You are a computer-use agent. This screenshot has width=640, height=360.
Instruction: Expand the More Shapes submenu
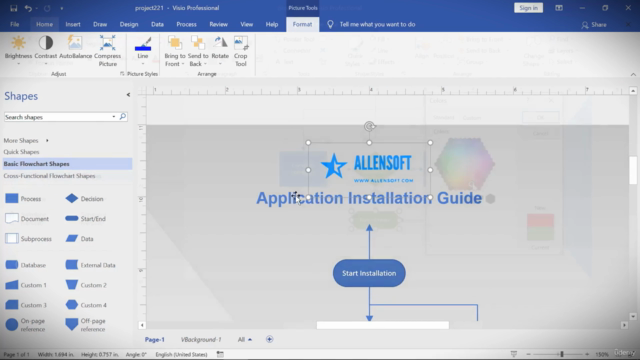pyautogui.click(x=47, y=140)
